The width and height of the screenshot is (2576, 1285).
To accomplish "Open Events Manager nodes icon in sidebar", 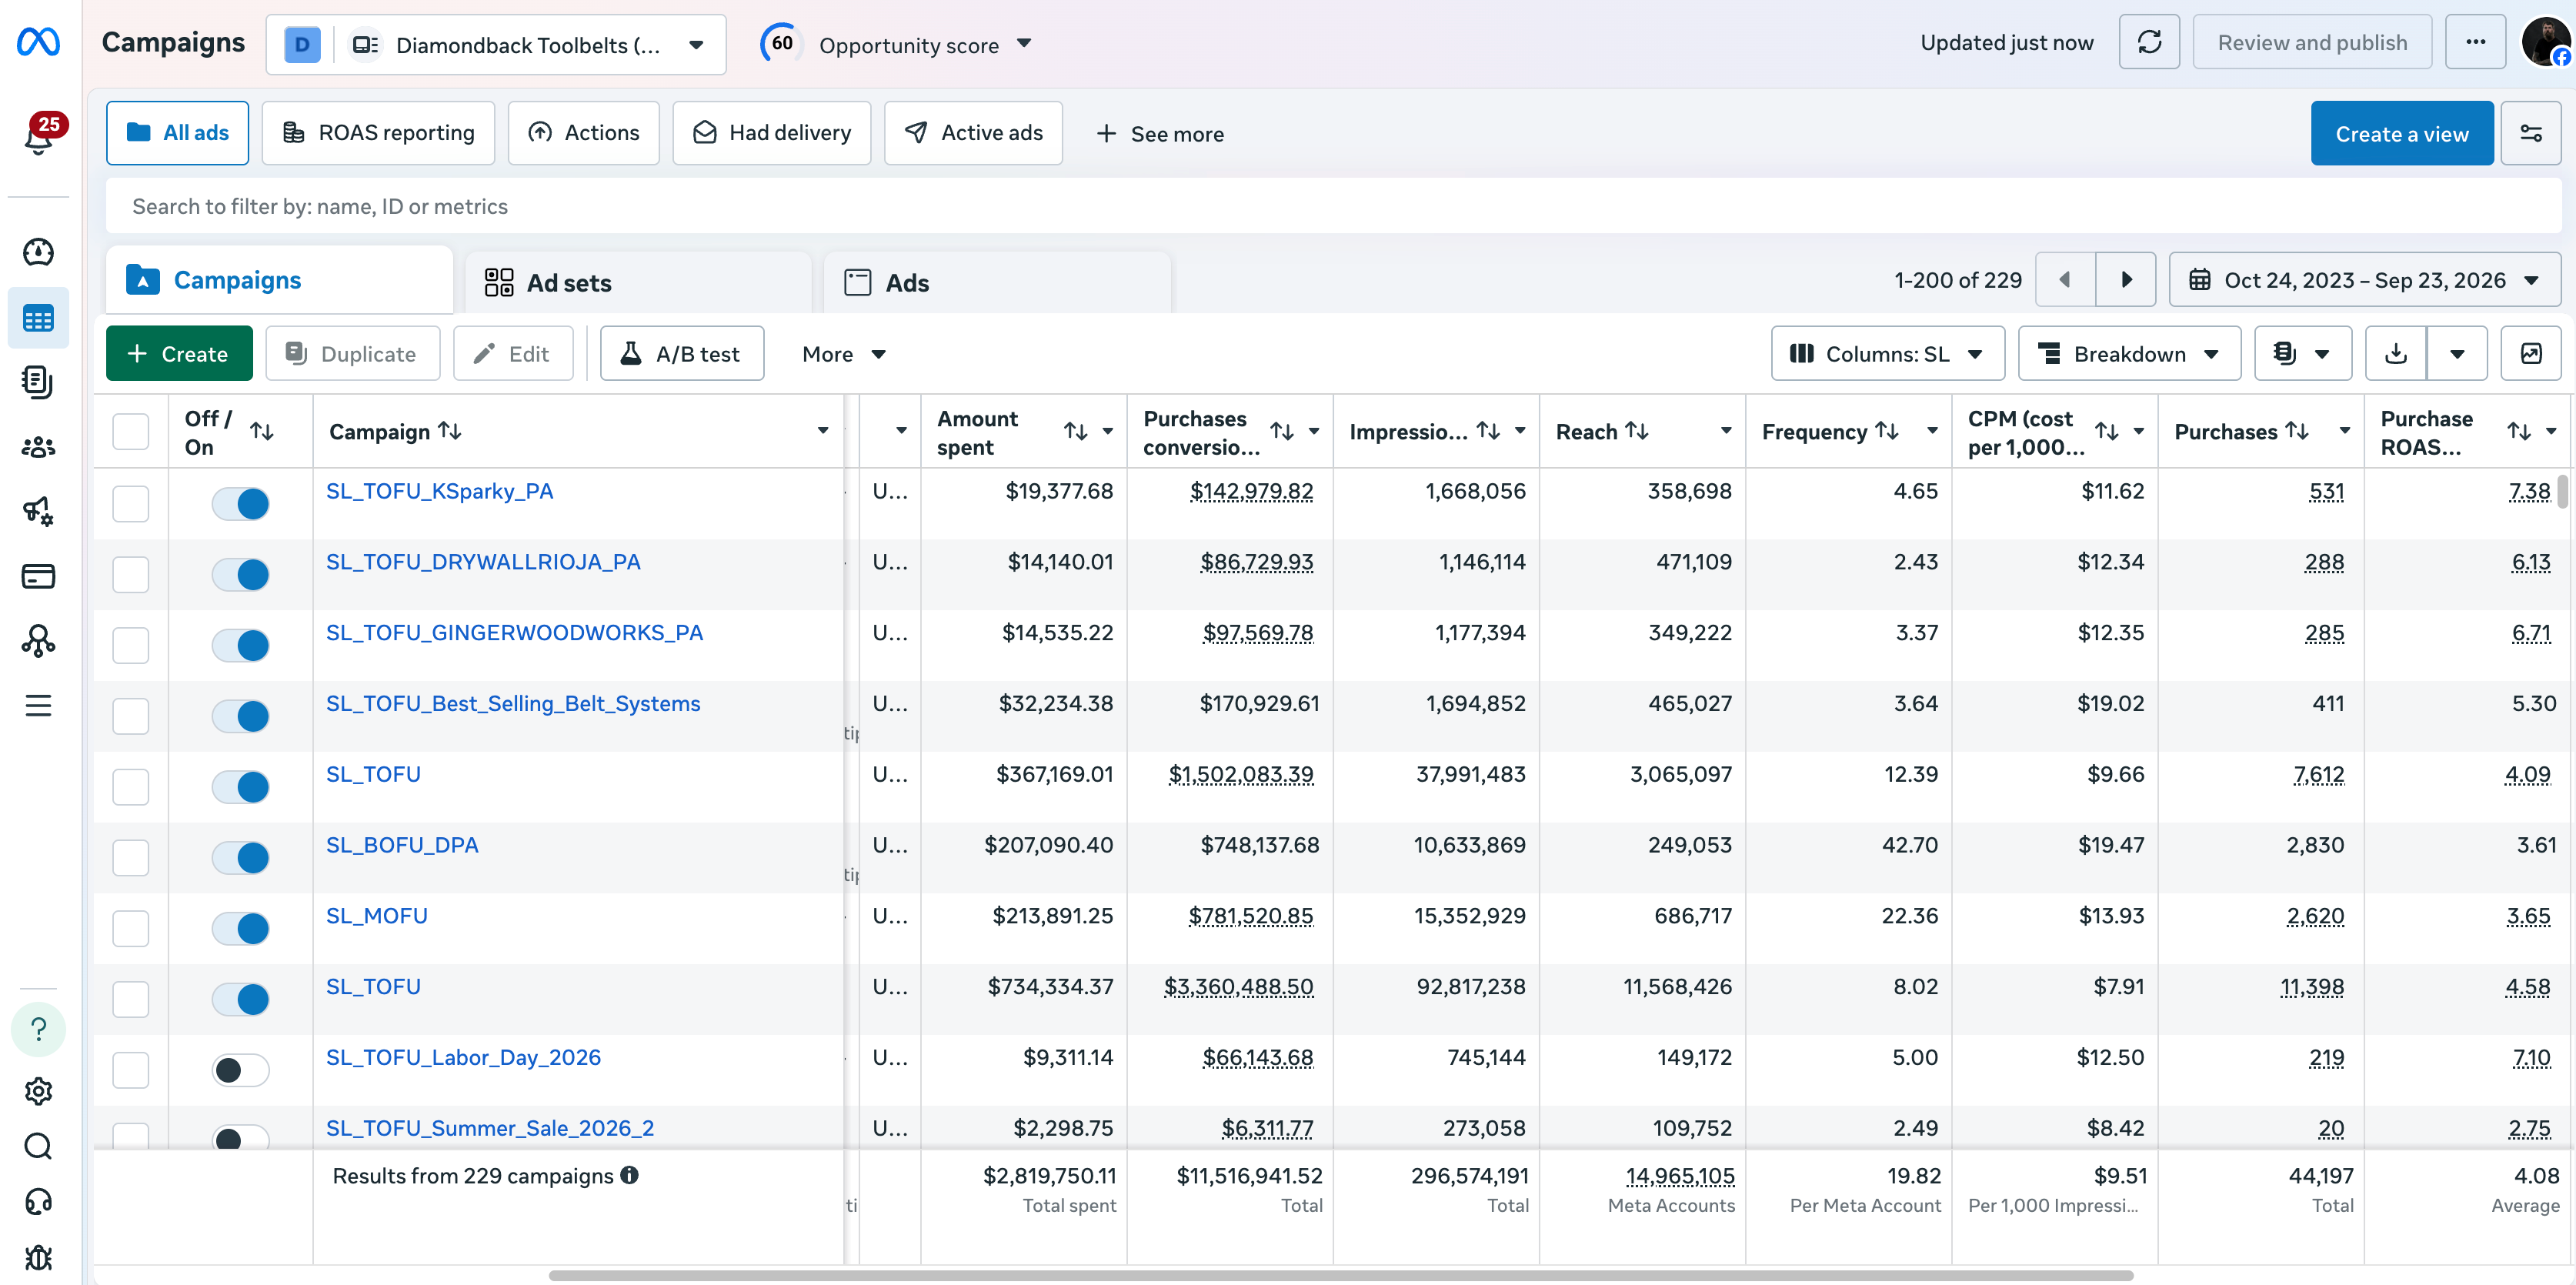I will pos(38,640).
